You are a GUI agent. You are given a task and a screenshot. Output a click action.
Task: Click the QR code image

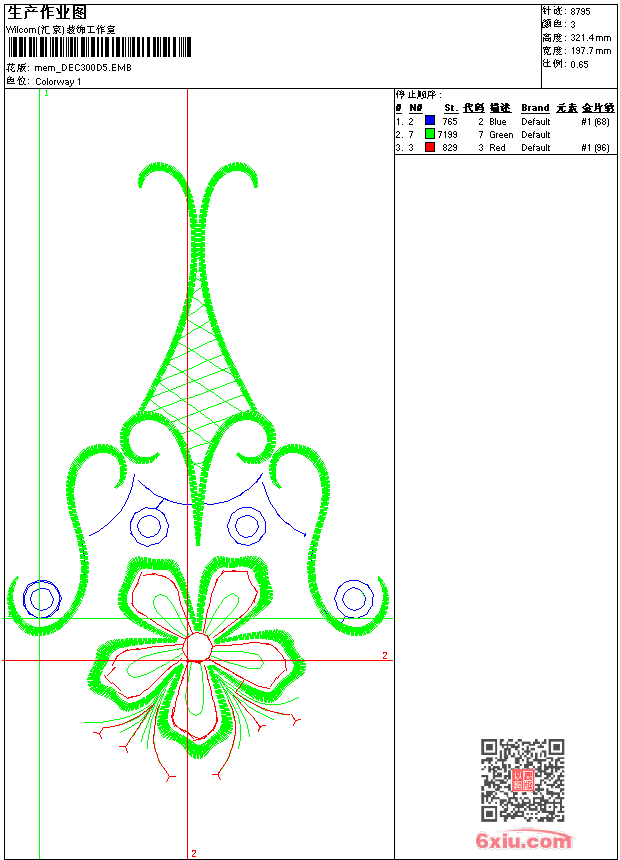(x=523, y=780)
